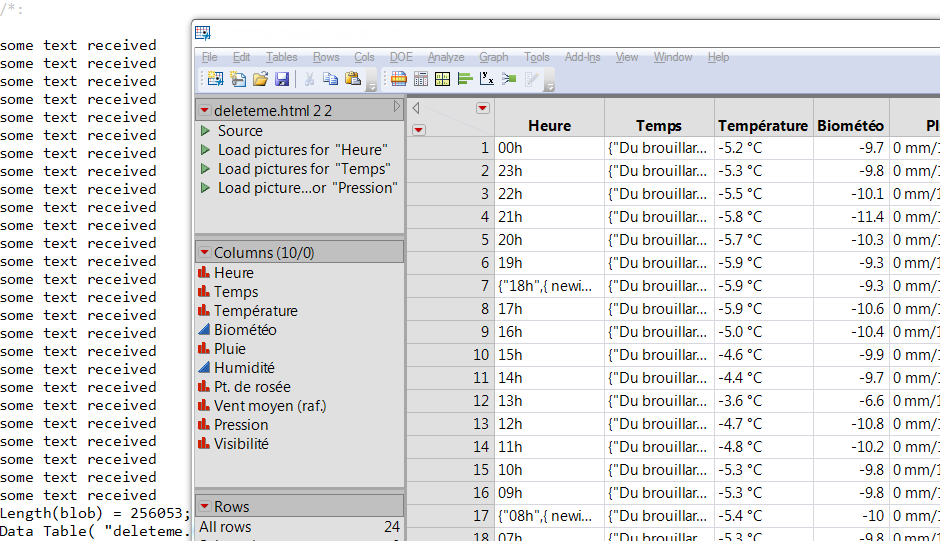This screenshot has height=541, width=940.
Task: Click the yellow four-panel chart icon
Action: (442, 79)
